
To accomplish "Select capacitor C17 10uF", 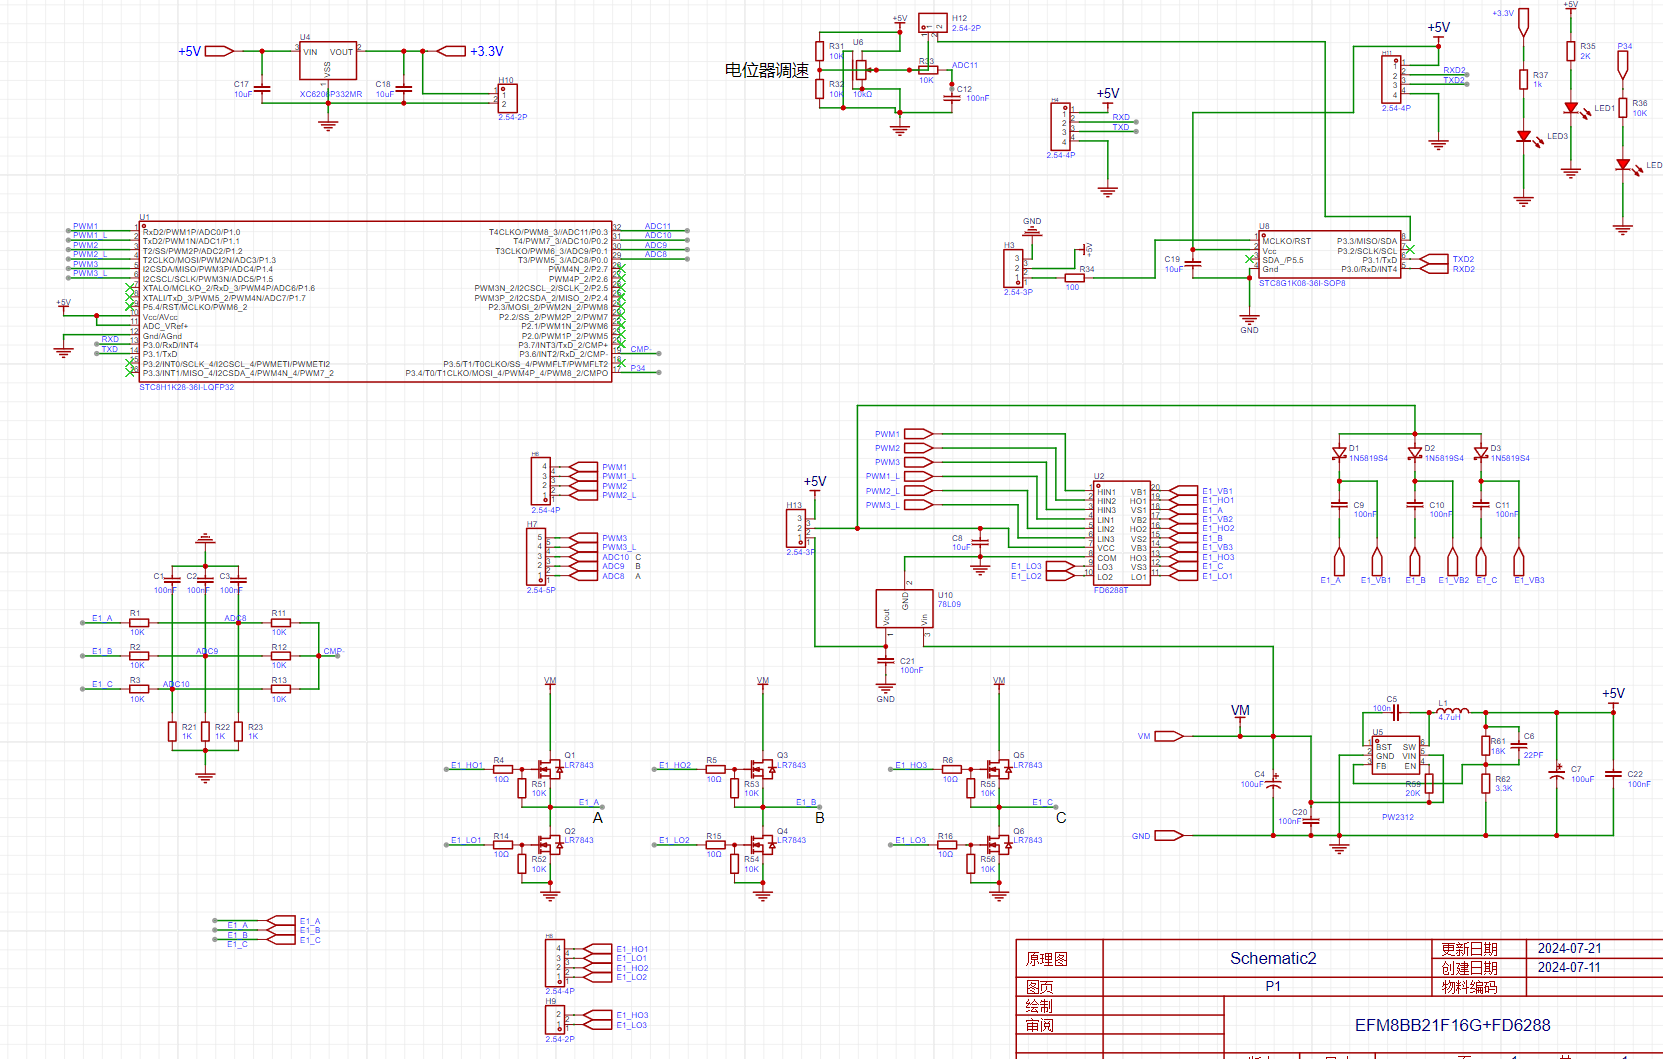I will [x=262, y=89].
